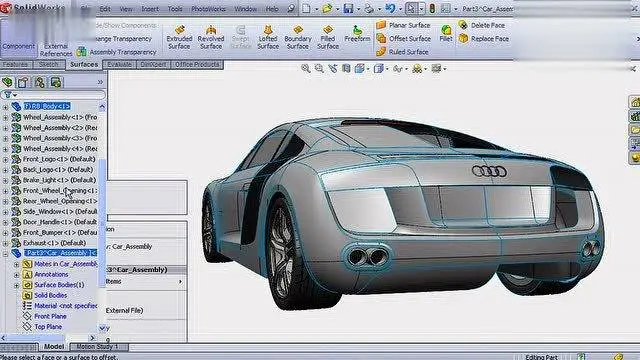The image size is (640, 360).
Task: Choose the Lofted Surface tool
Action: pyautogui.click(x=268, y=38)
